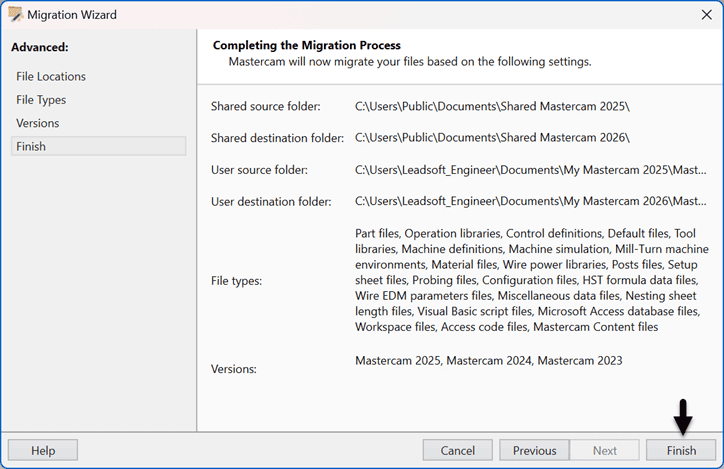Open the File Types step in sidebar
Viewport: 724px width, 469px height.
[41, 100]
